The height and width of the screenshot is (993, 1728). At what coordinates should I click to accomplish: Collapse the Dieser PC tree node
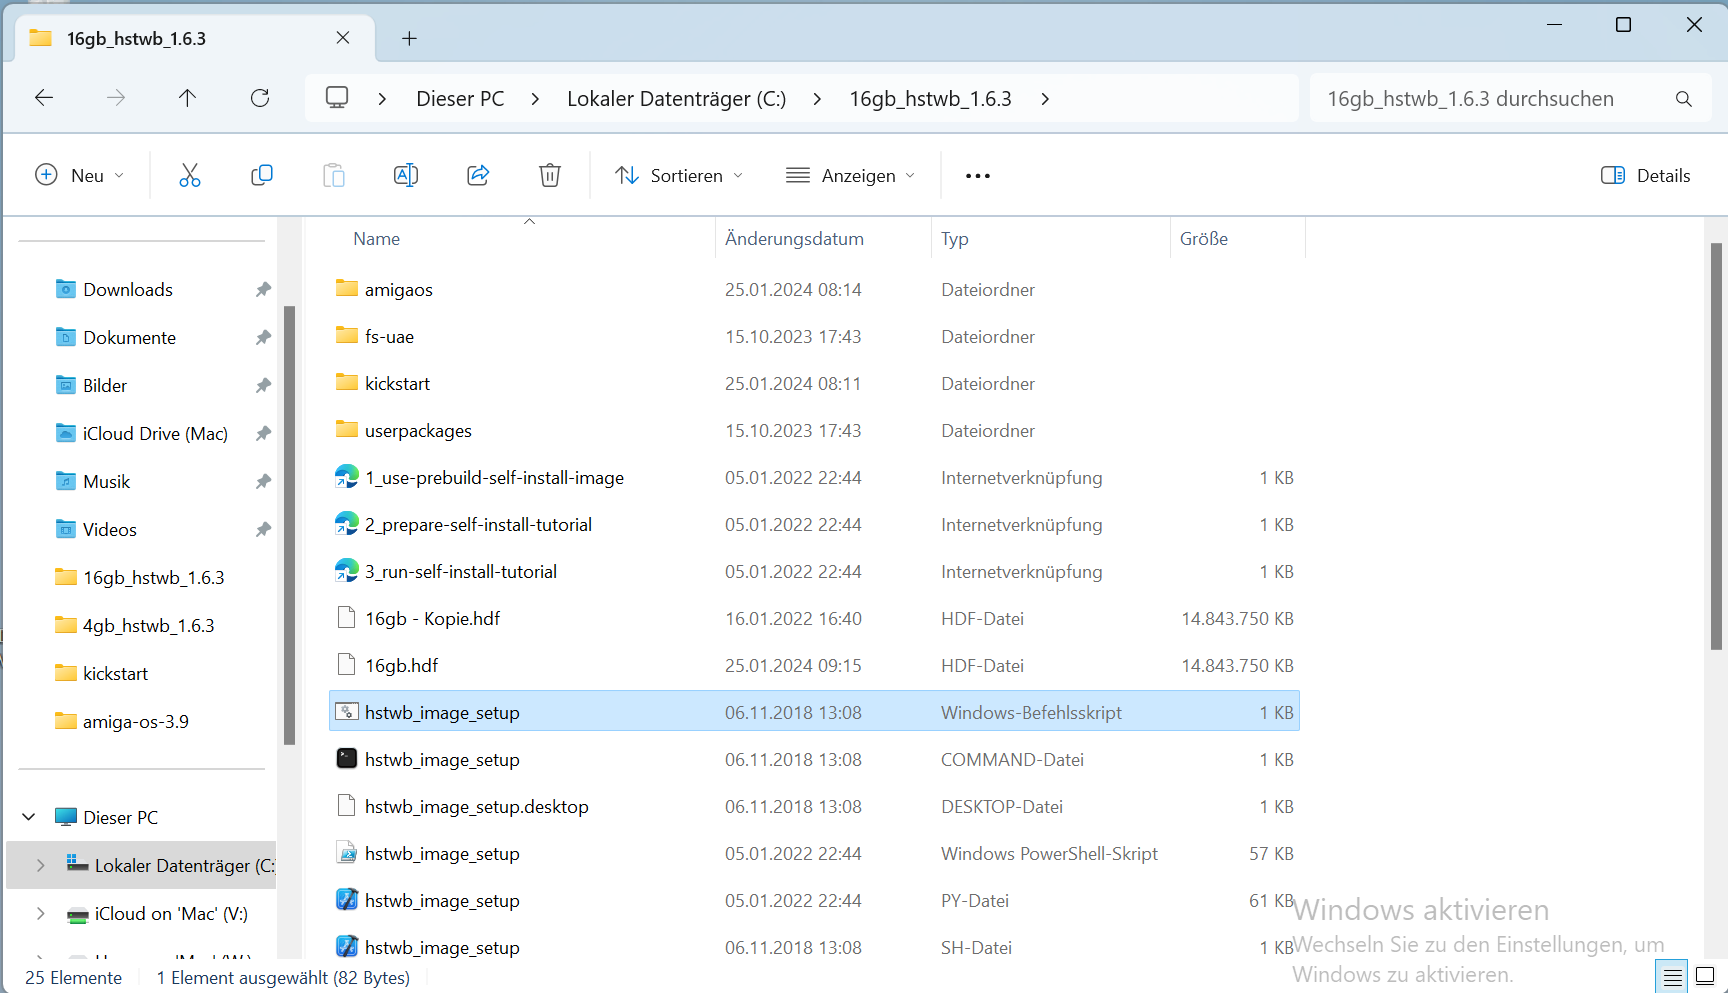coord(29,818)
